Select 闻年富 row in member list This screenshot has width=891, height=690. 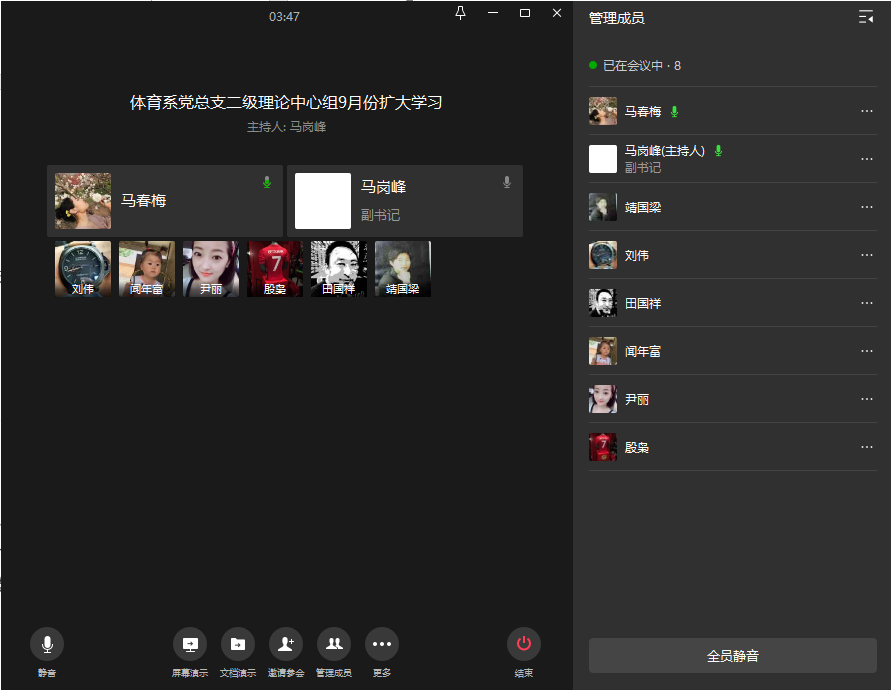point(643,351)
